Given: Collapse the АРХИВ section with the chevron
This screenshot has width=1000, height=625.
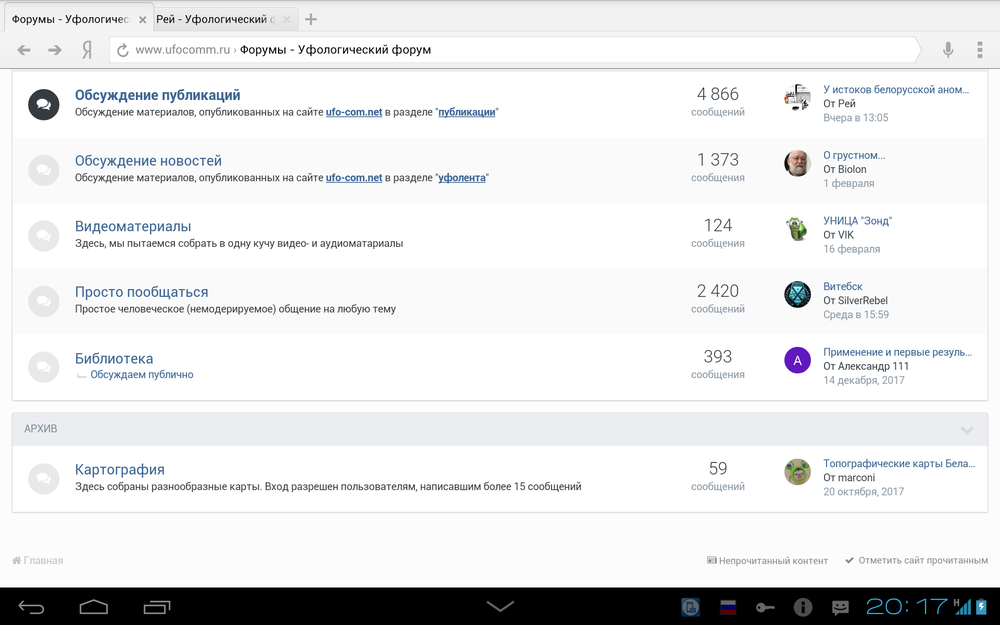Looking at the screenshot, I should click(x=967, y=430).
